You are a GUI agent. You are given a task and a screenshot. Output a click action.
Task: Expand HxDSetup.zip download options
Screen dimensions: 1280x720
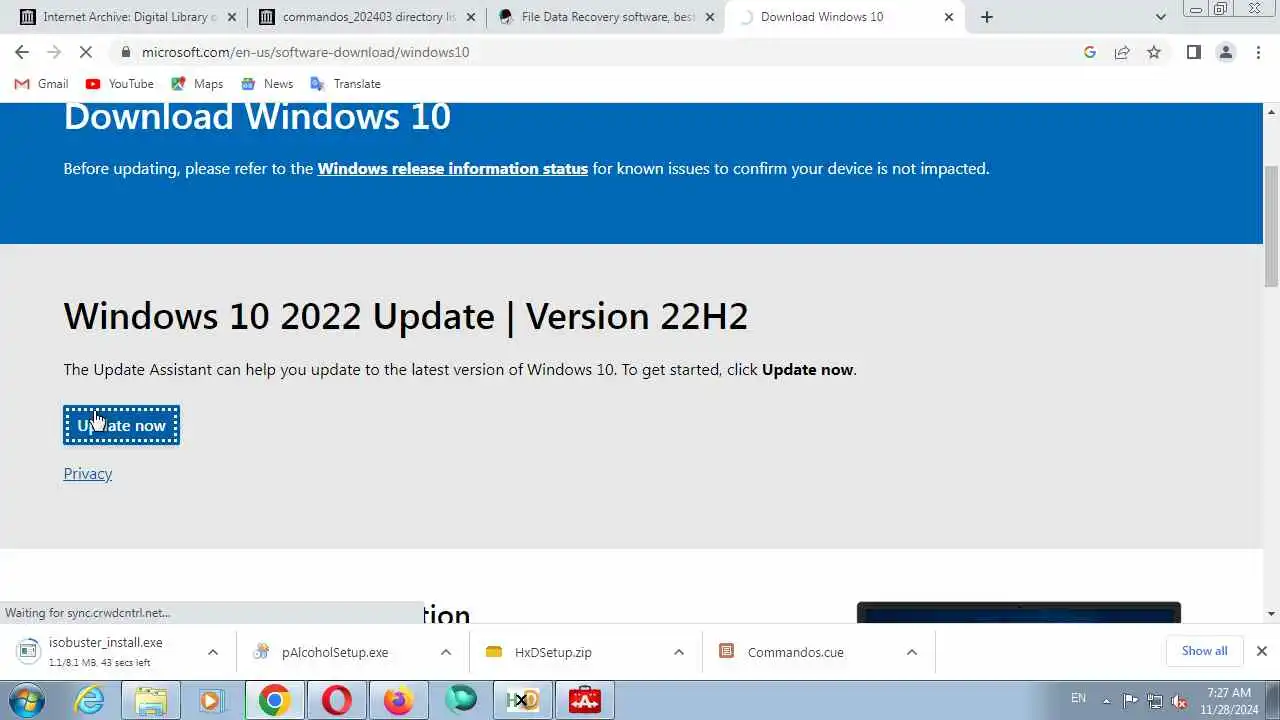[x=678, y=652]
